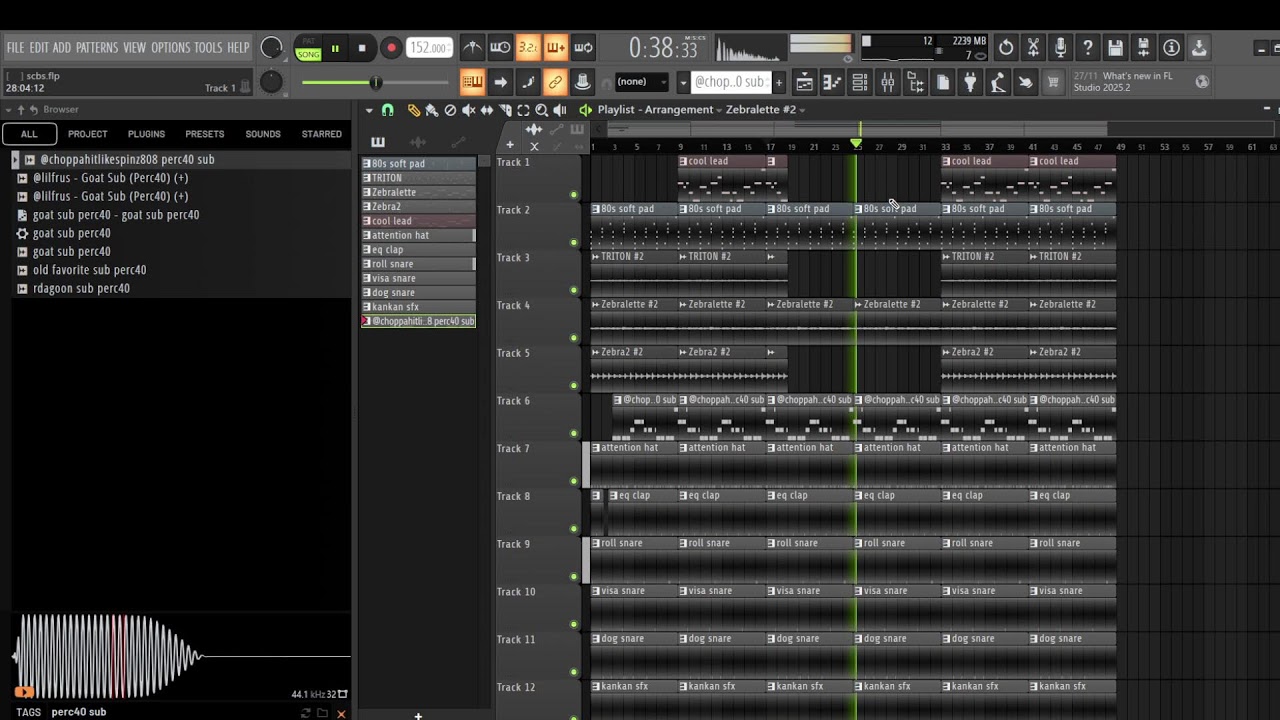
Task: Choose the select tool in the playlist toolbar
Action: (523, 110)
